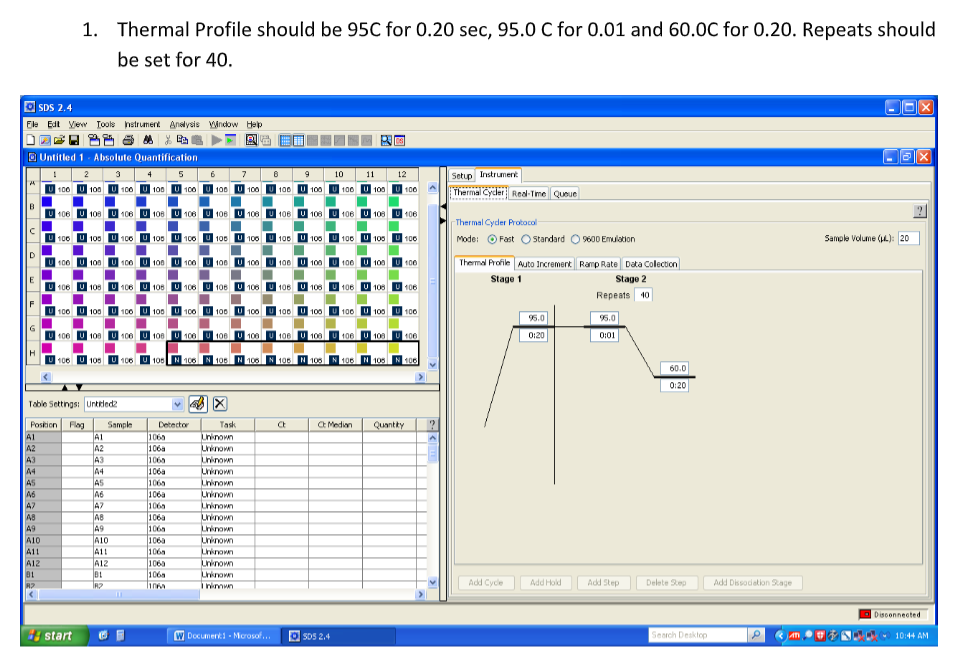Click the red calendar icon in toolbar

click(x=399, y=141)
